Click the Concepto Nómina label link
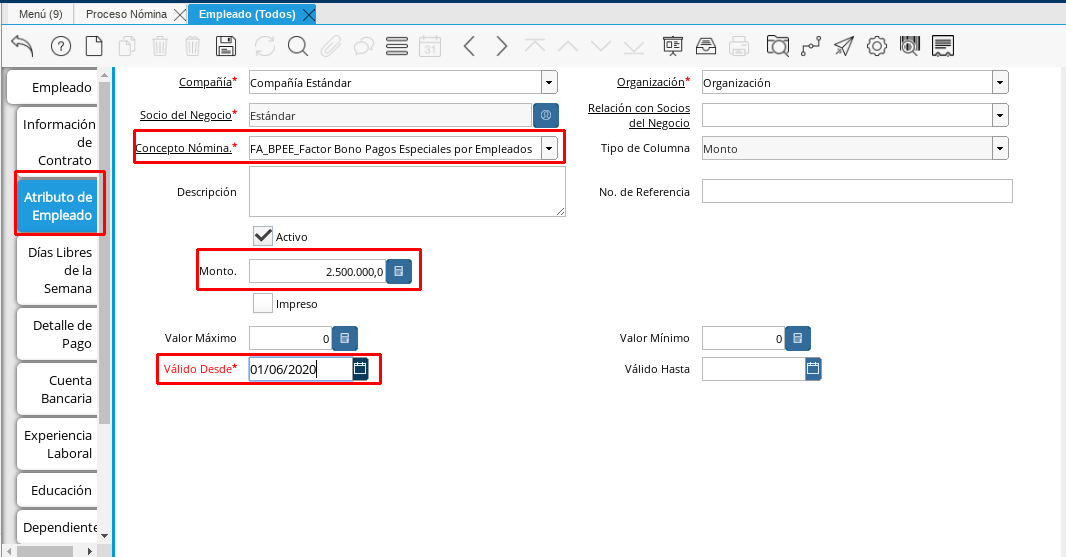 click(184, 148)
